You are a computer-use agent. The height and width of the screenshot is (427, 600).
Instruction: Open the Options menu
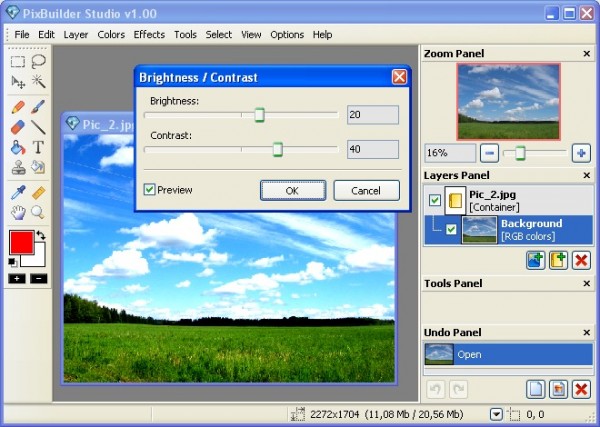pyautogui.click(x=287, y=34)
